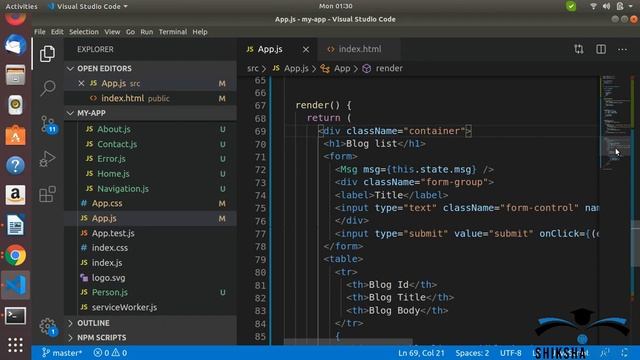The image size is (640, 360).
Task: Open About.js in the explorer
Action: [x=150, y=129]
